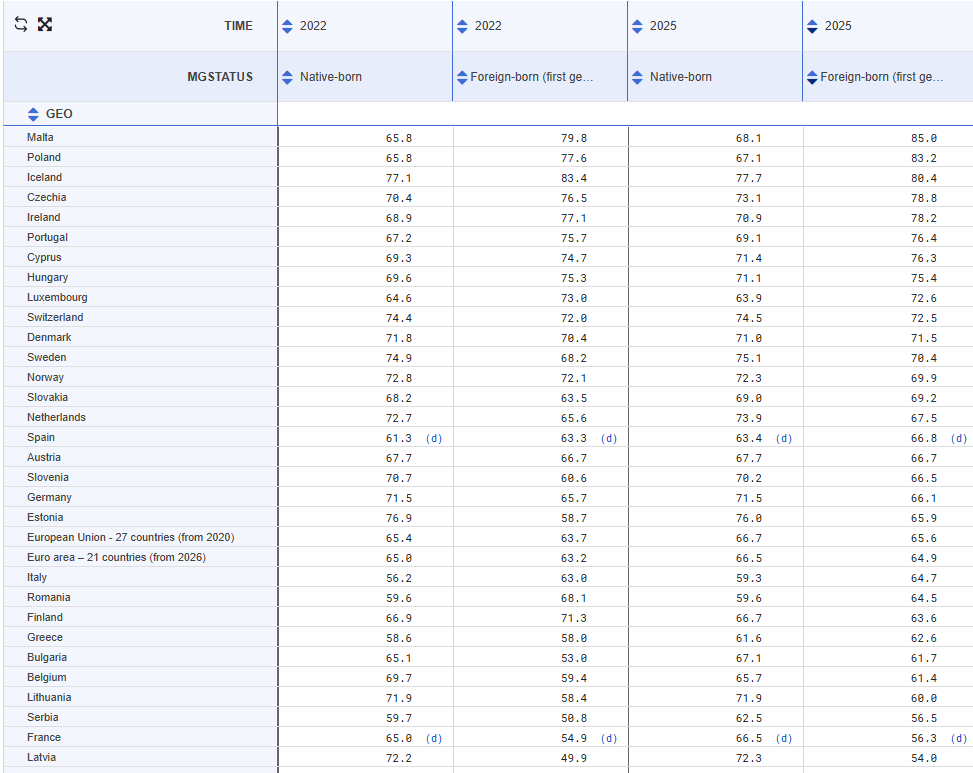The height and width of the screenshot is (773, 973).
Task: Open France 2025 Foreign-born (d) flag
Action: (x=959, y=738)
